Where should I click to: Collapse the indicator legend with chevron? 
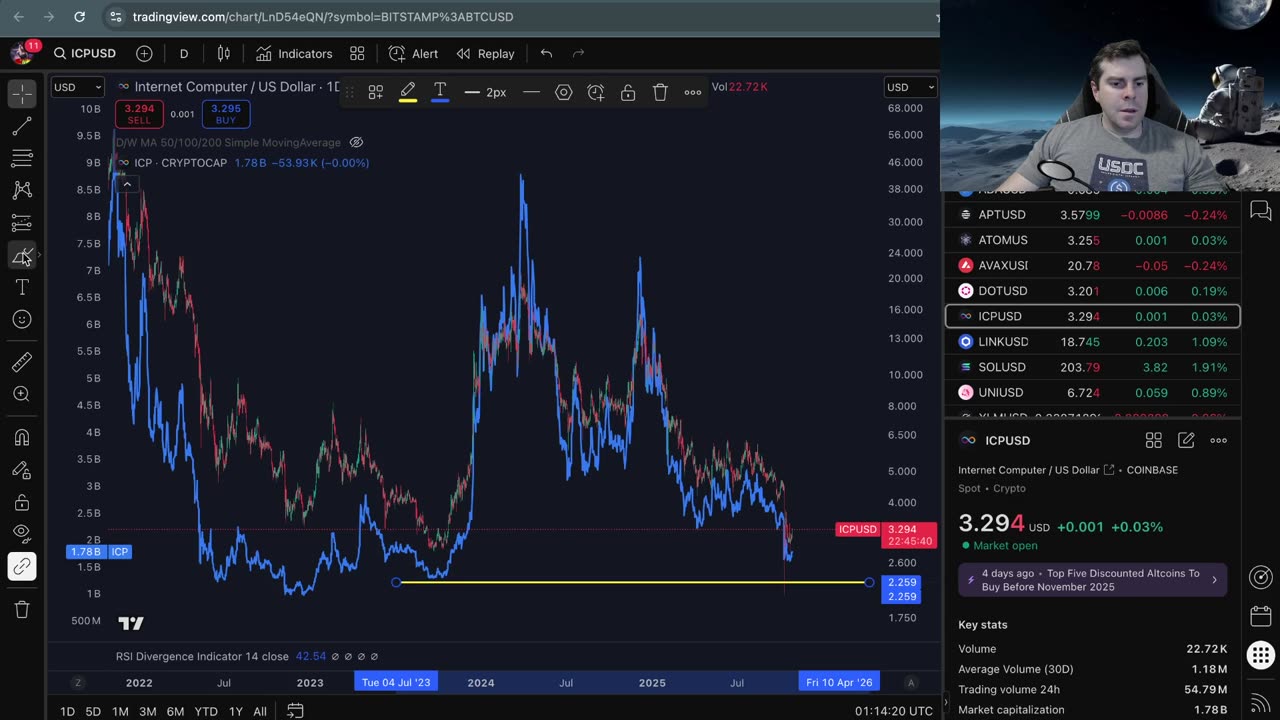(x=127, y=184)
